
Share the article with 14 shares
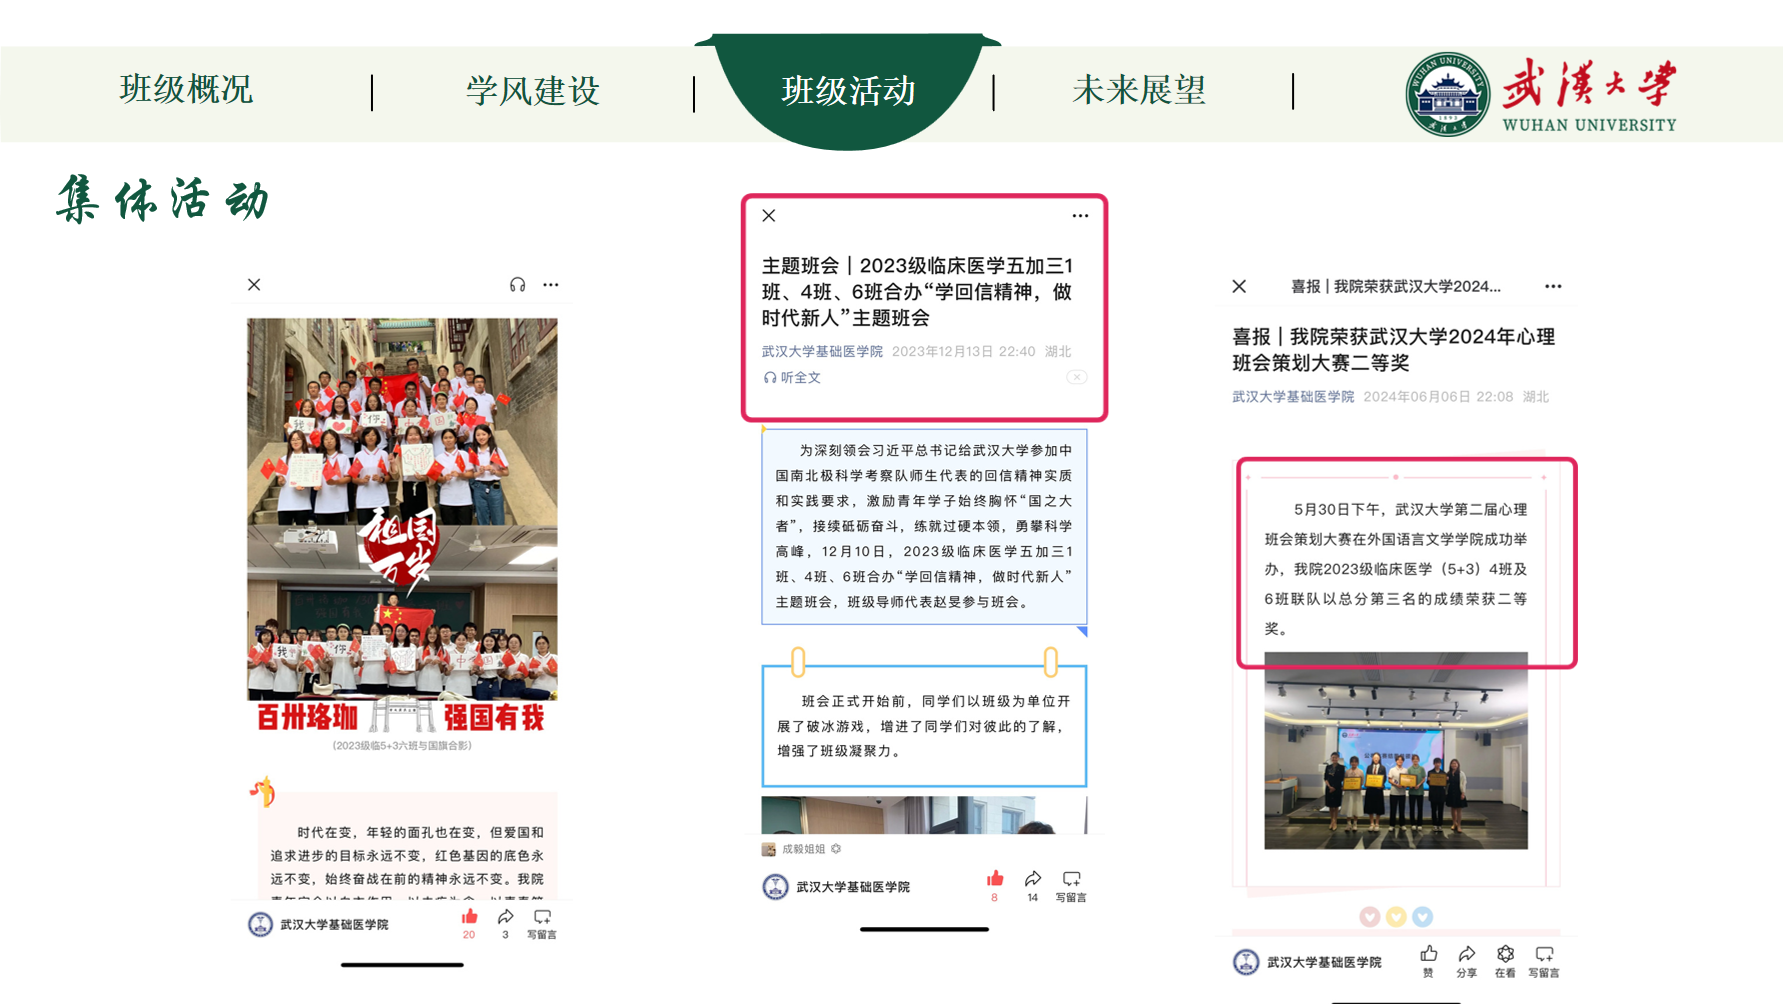tap(1033, 879)
